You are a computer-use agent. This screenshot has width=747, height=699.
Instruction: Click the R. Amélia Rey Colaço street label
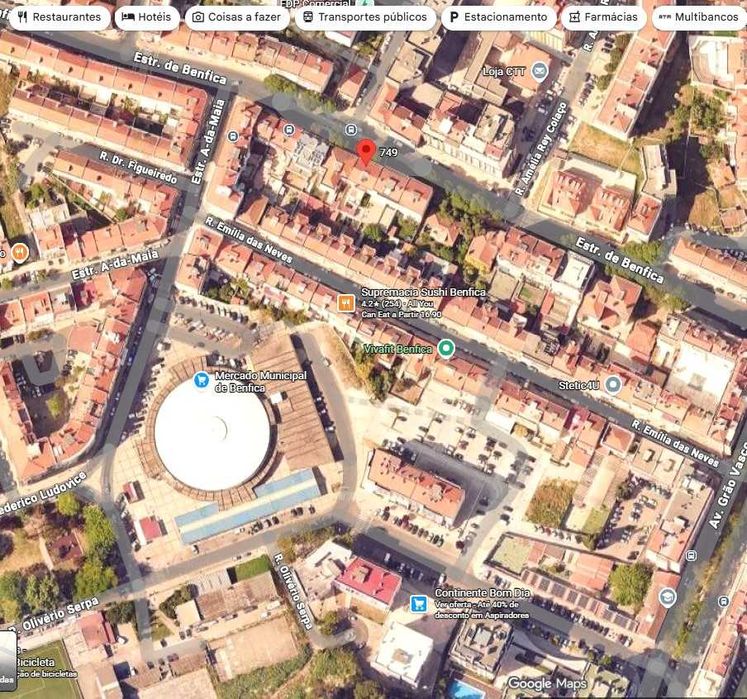(541, 148)
